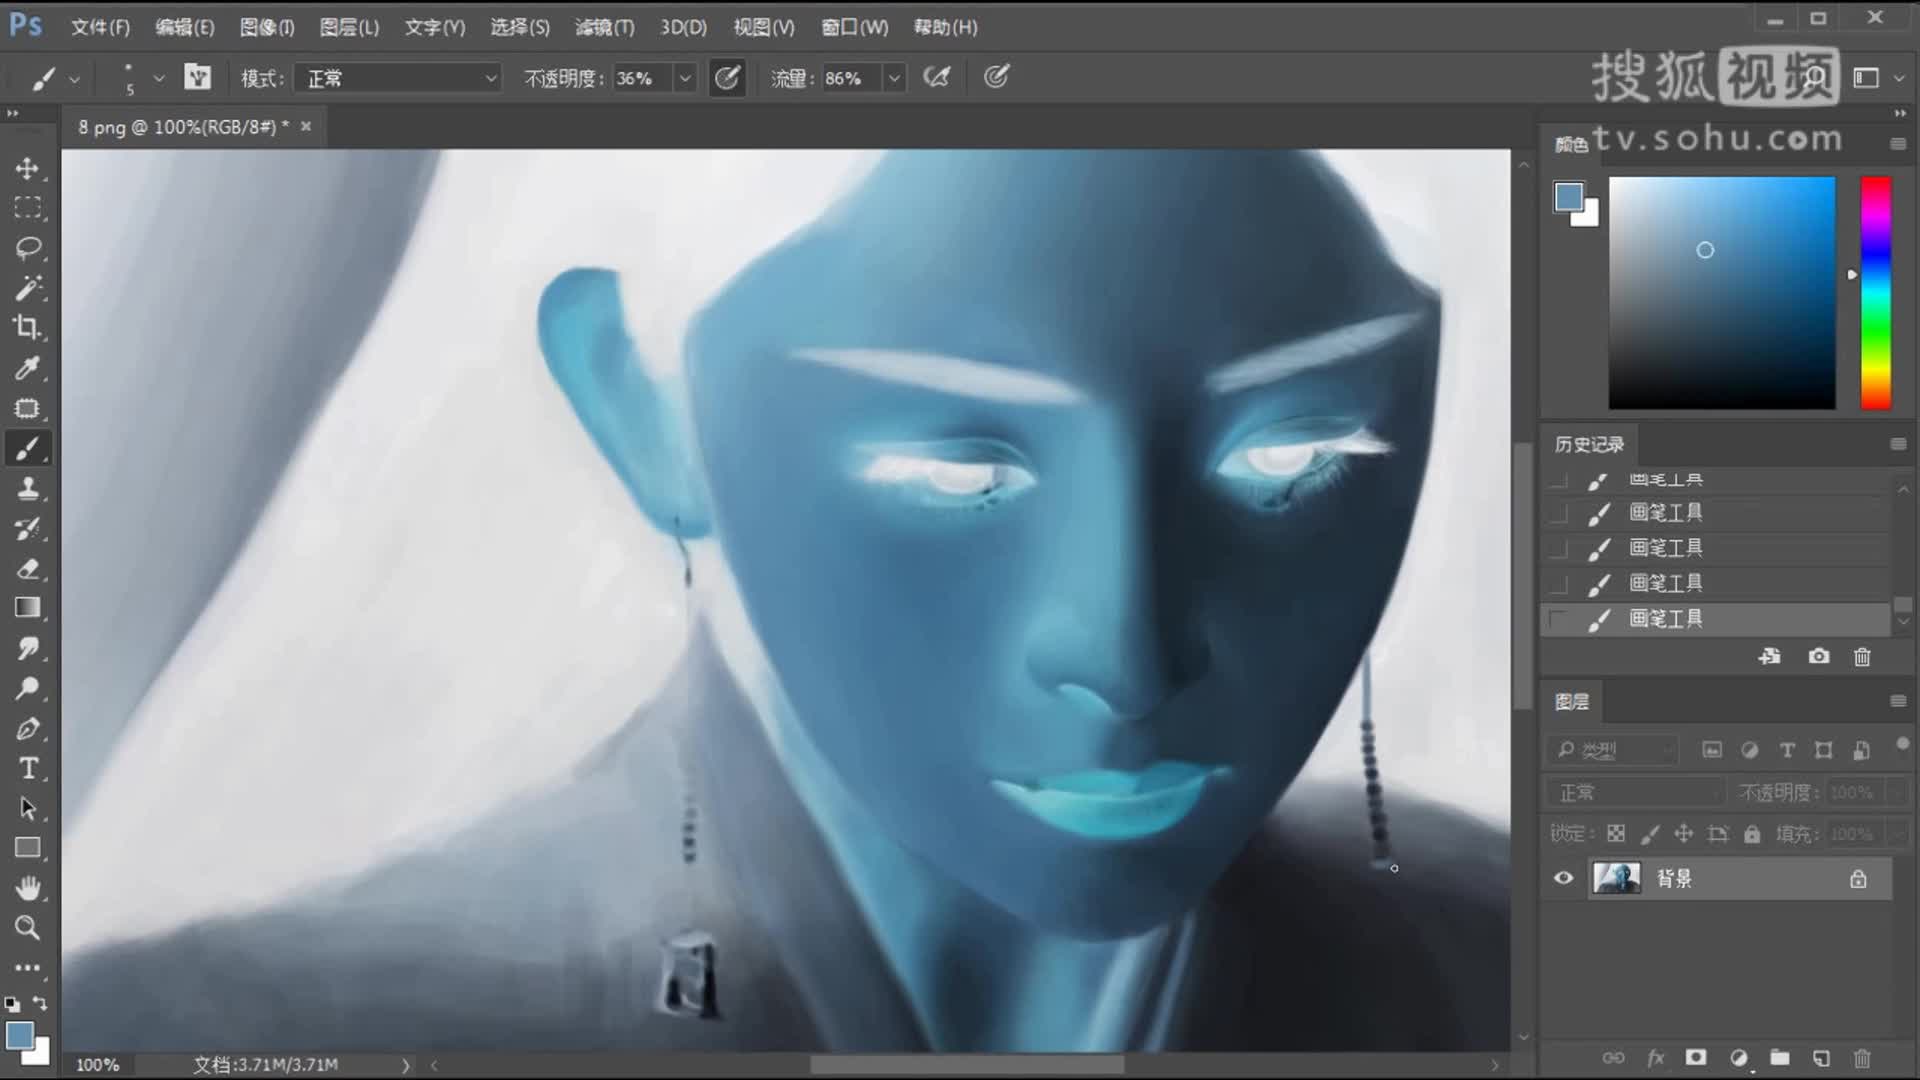Select the Rectangle shape tool
This screenshot has width=1920, height=1080.
(x=28, y=848)
